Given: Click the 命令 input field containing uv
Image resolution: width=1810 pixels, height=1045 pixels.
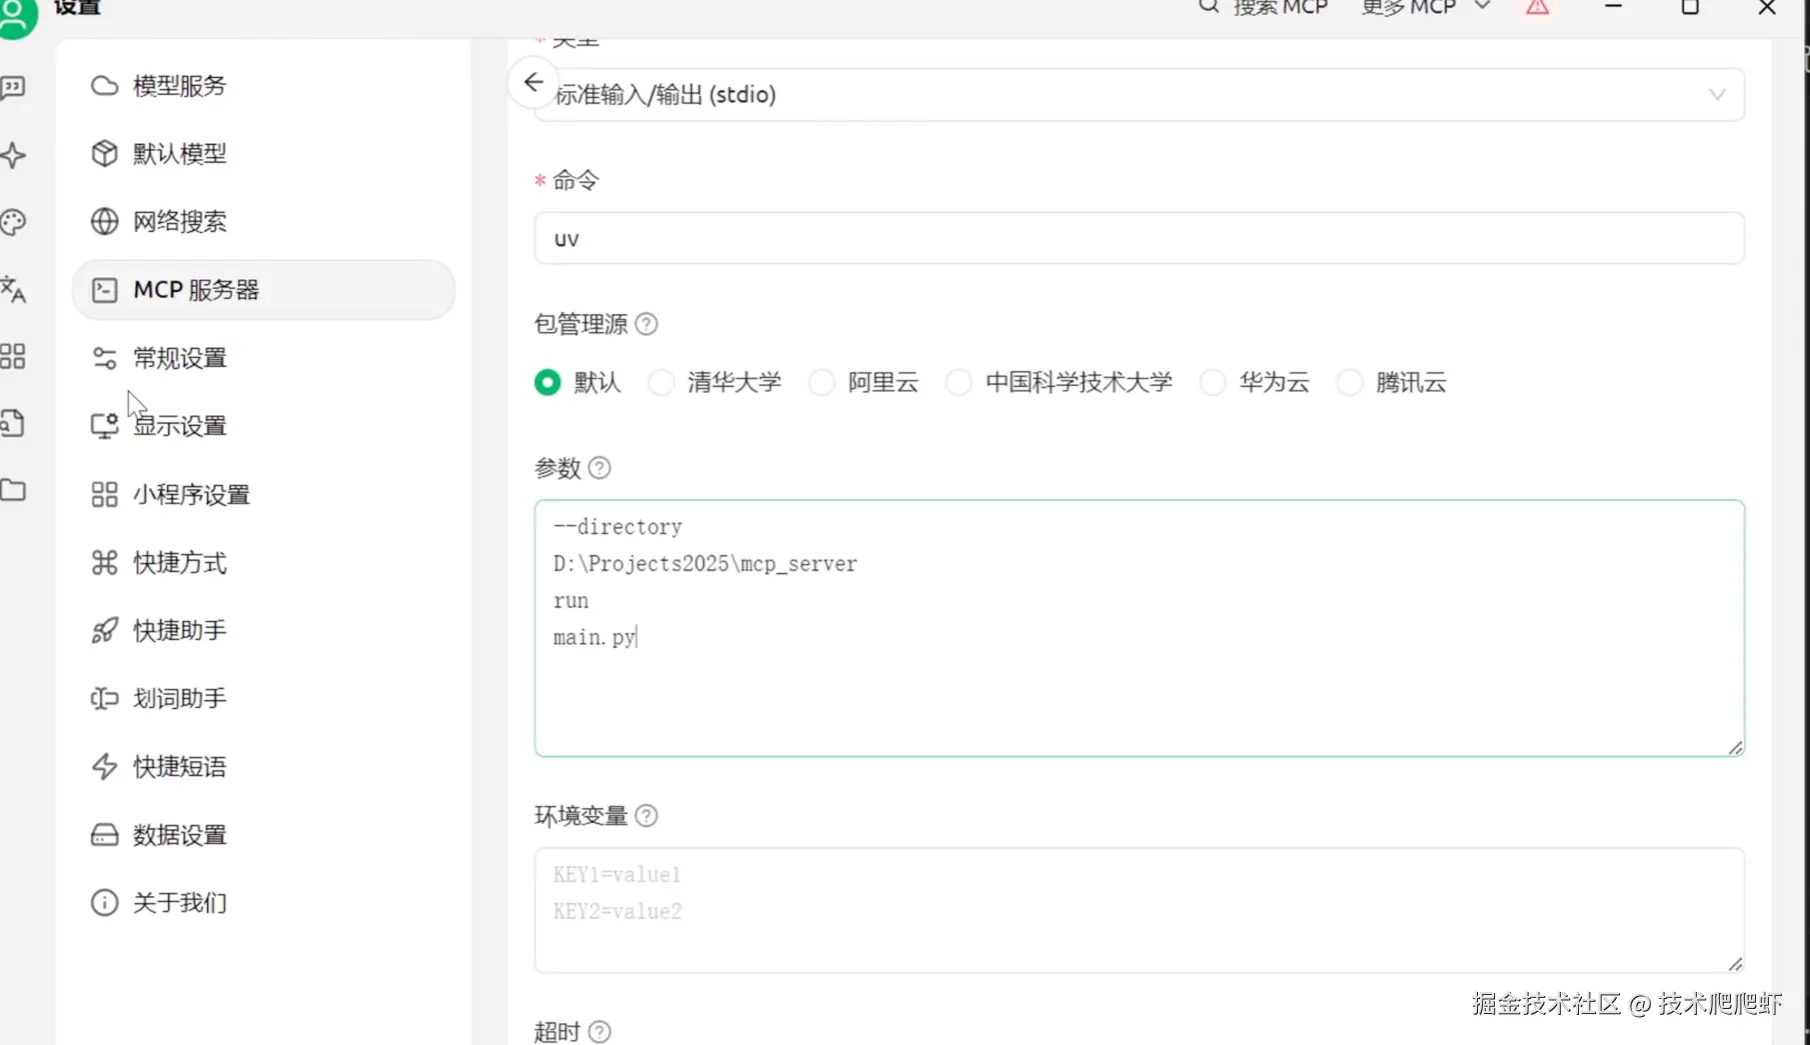Looking at the screenshot, I should tap(1139, 239).
